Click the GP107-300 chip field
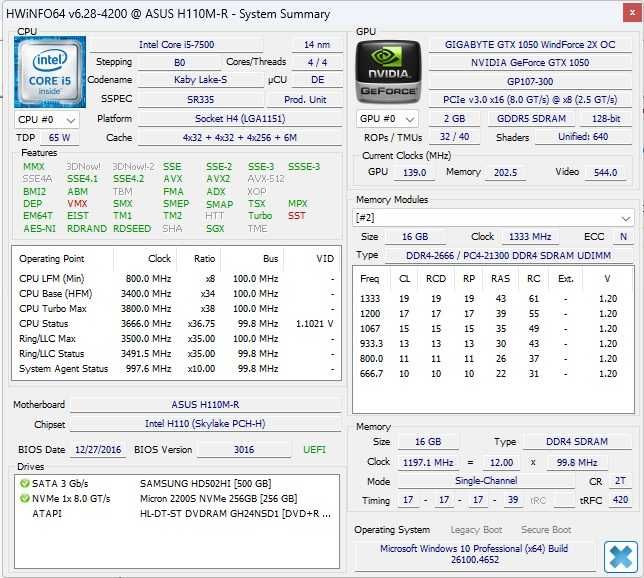This screenshot has width=644, height=578. click(x=530, y=81)
